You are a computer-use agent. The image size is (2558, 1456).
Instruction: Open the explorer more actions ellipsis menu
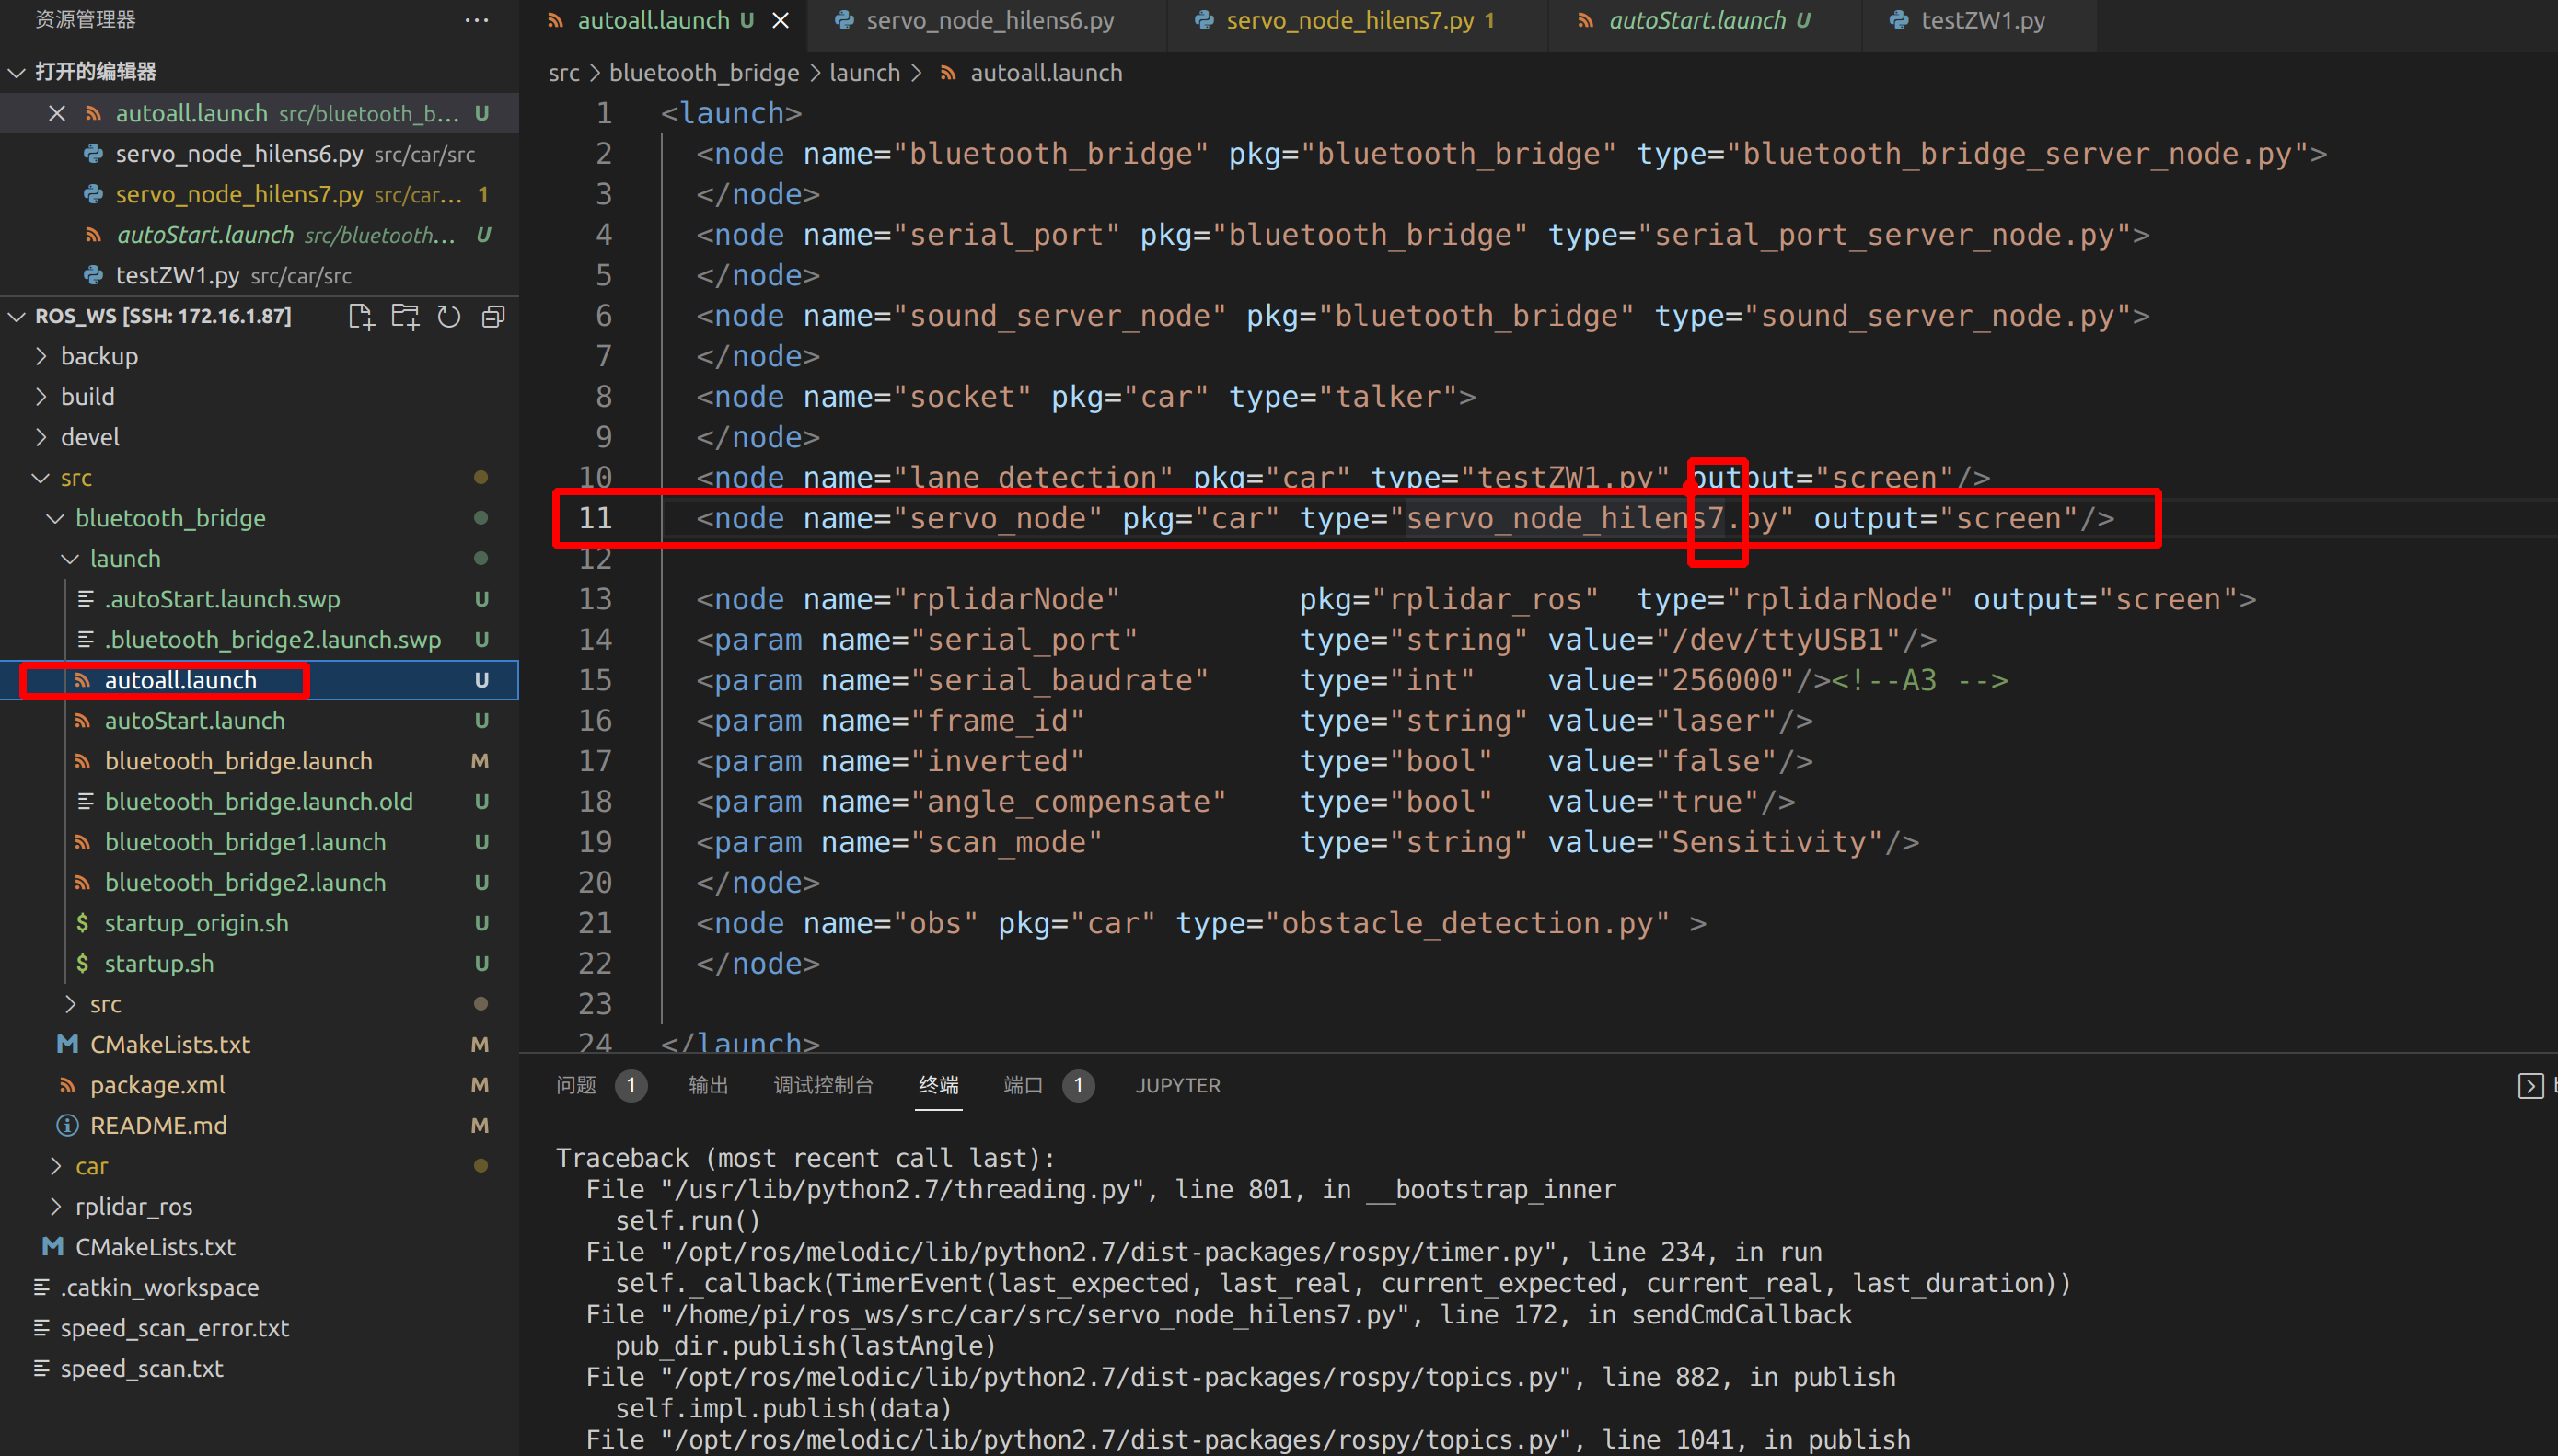click(477, 20)
